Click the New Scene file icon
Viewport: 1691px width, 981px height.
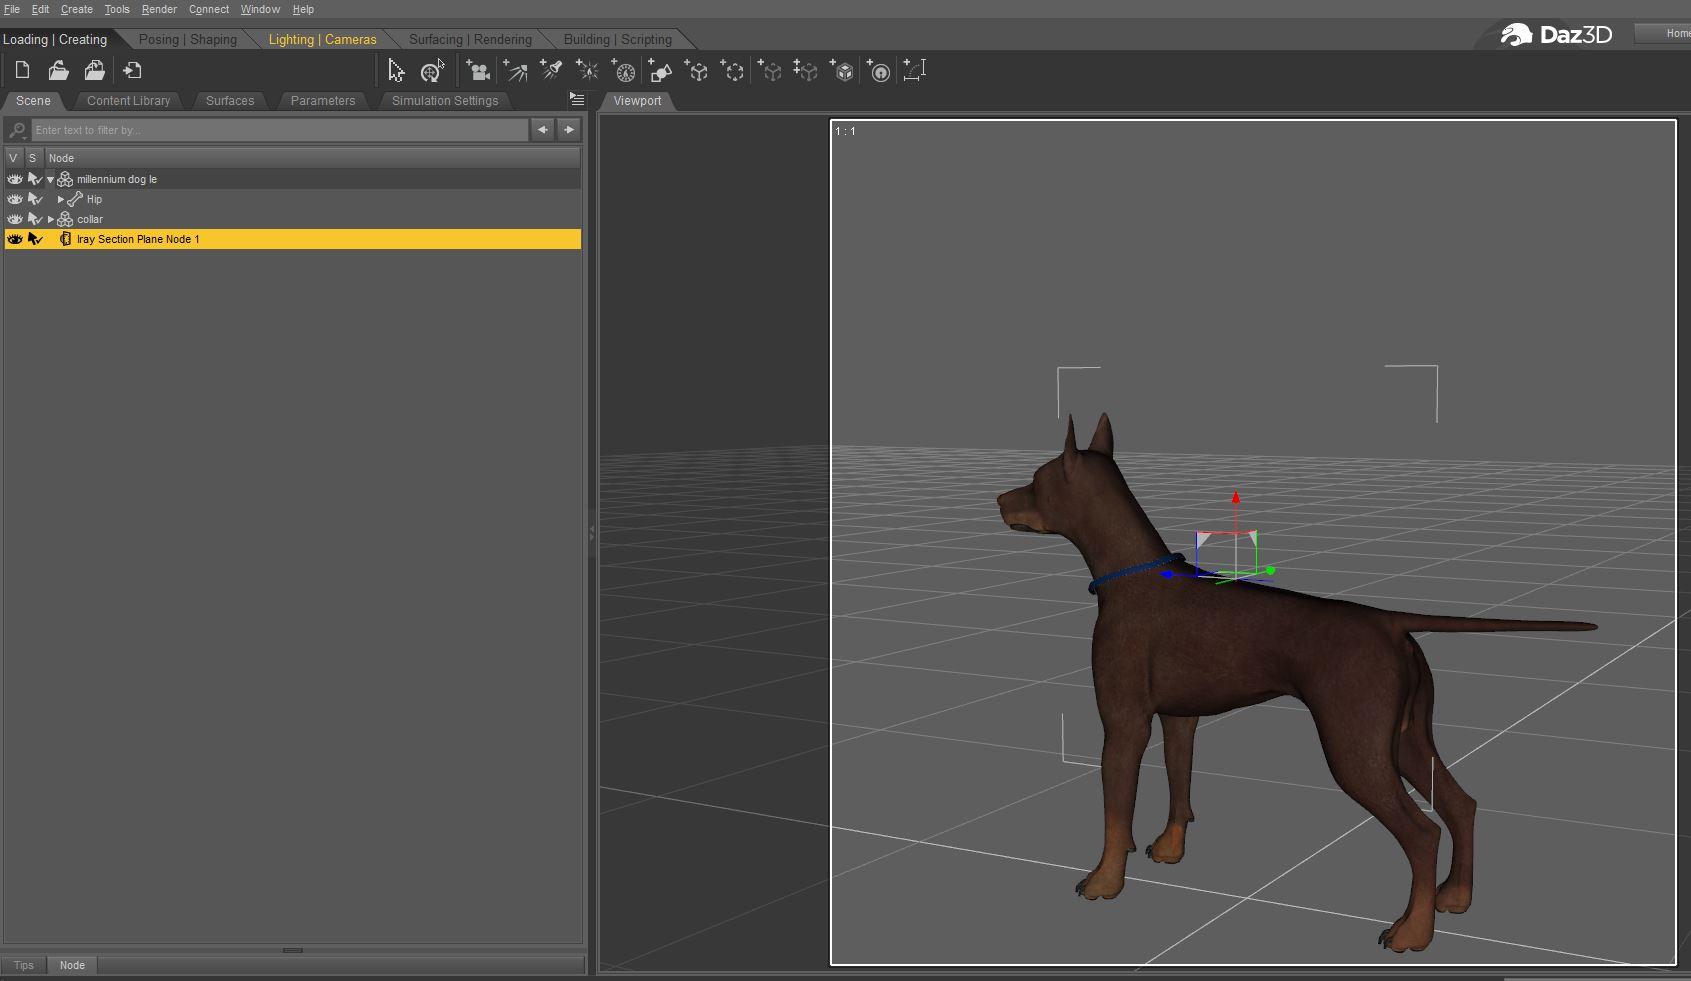coord(22,70)
